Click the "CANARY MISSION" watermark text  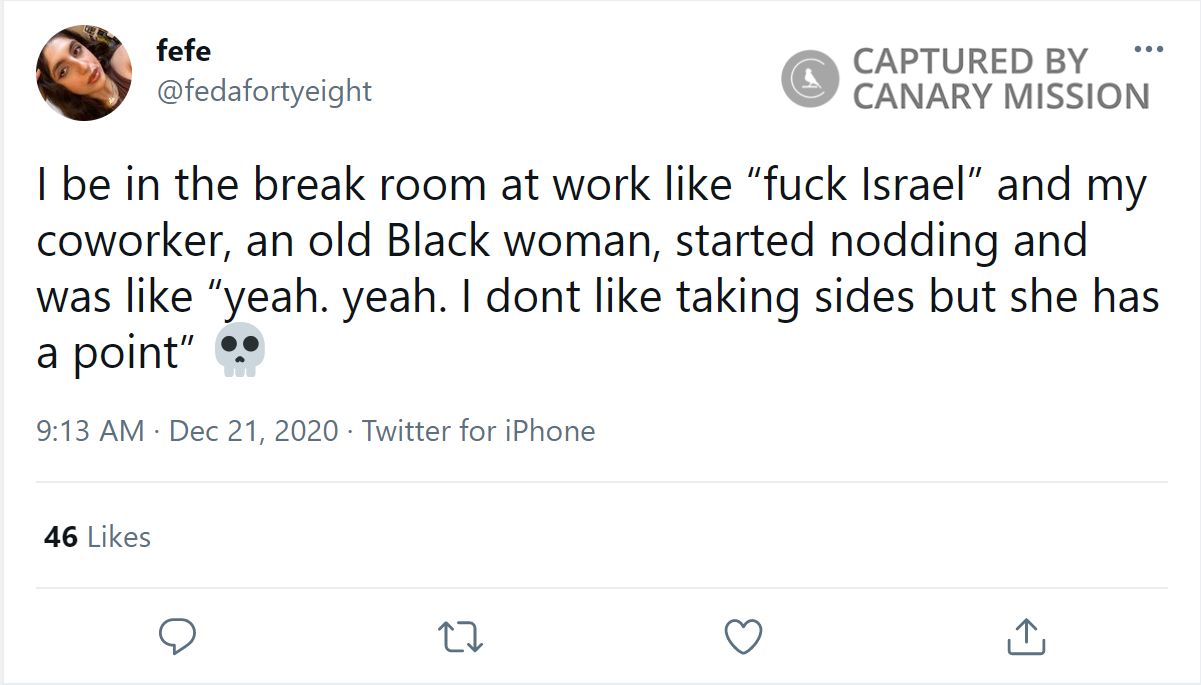pyautogui.click(x=1001, y=96)
